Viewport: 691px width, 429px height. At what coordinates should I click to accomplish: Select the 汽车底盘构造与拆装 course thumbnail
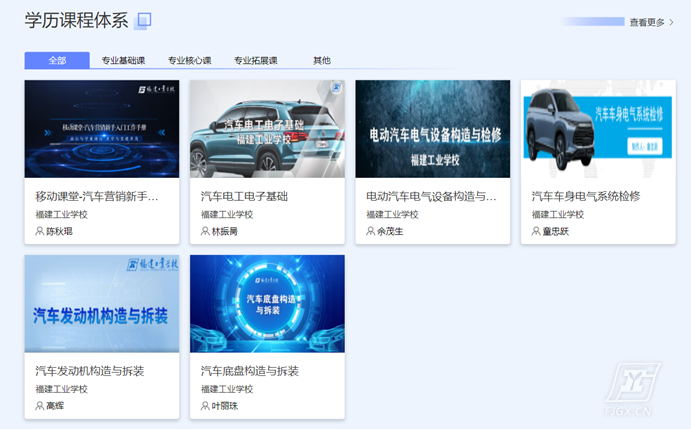267,304
